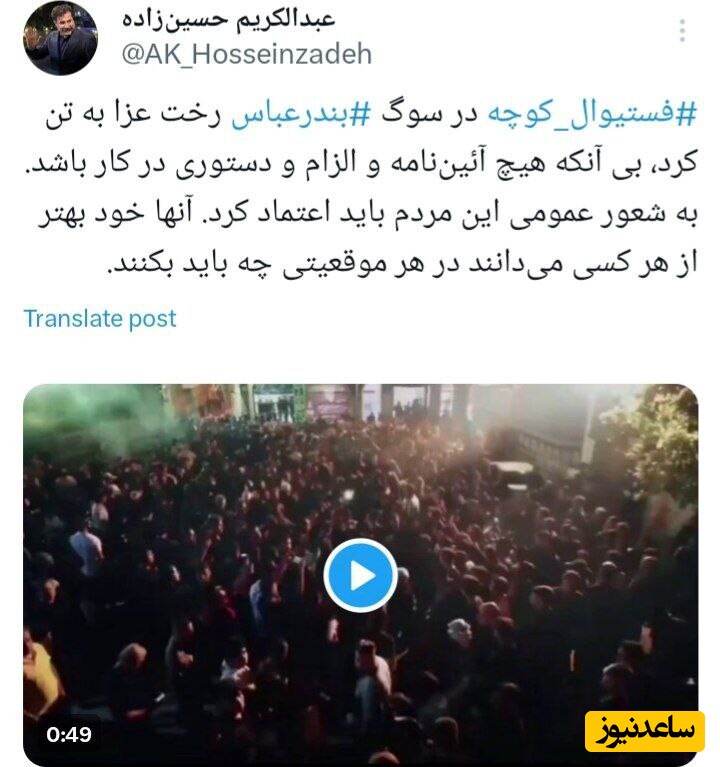This screenshot has width=720, height=767.
Task: Play the embedded video with the blue play button
Action: [x=360, y=576]
